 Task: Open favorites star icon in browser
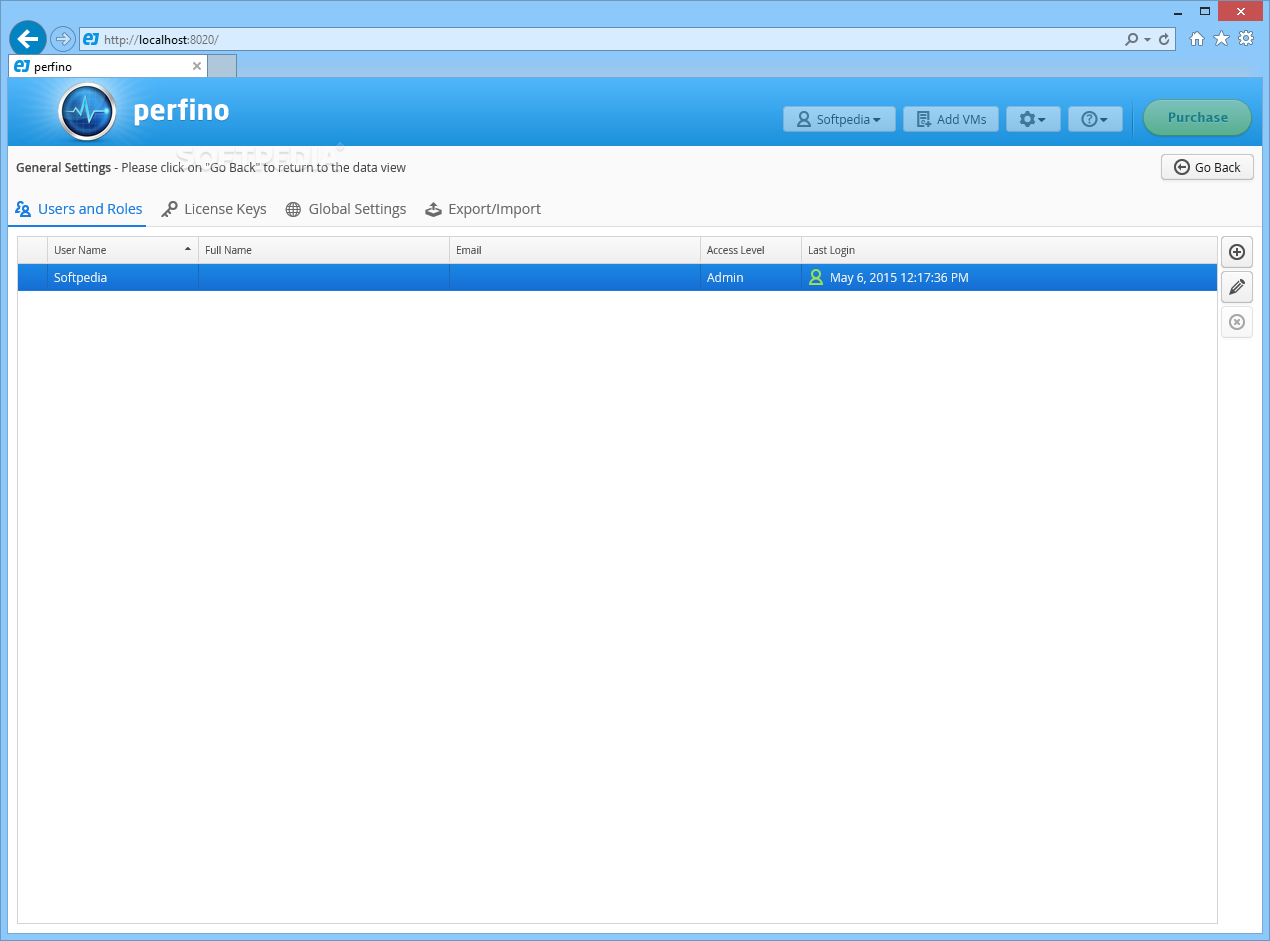point(1221,39)
